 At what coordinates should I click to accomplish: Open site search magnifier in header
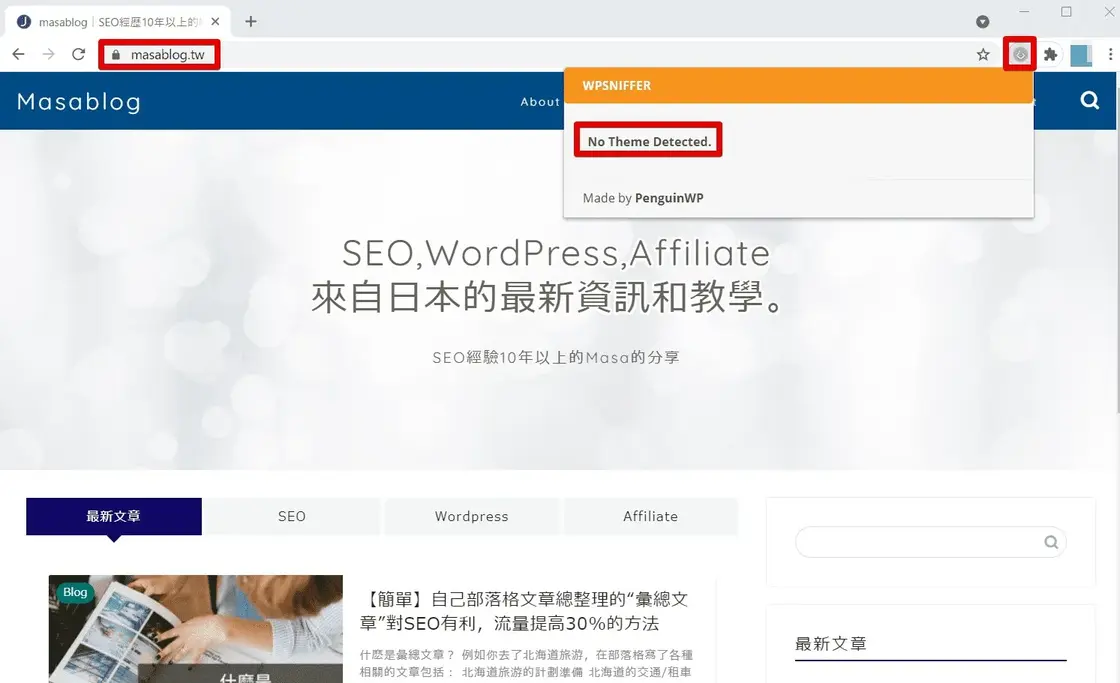point(1089,100)
